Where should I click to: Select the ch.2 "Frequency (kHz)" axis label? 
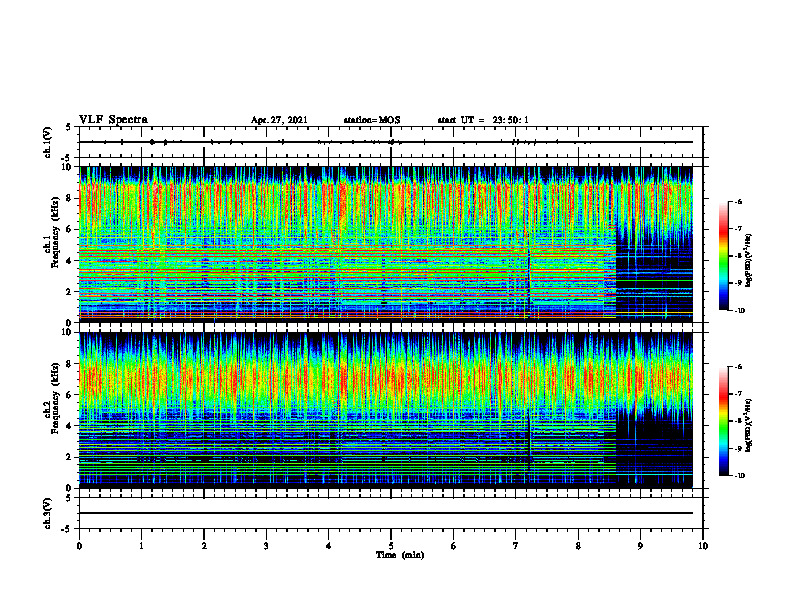coord(55,398)
